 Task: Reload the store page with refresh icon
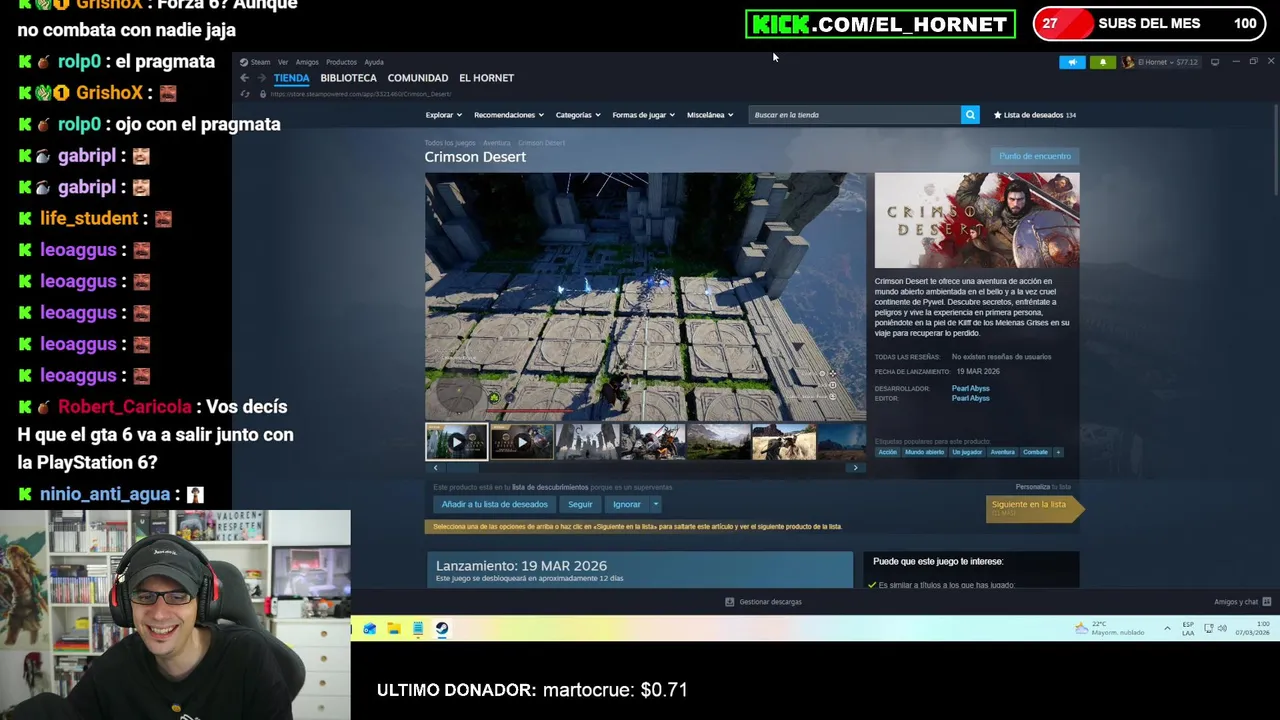tap(245, 94)
